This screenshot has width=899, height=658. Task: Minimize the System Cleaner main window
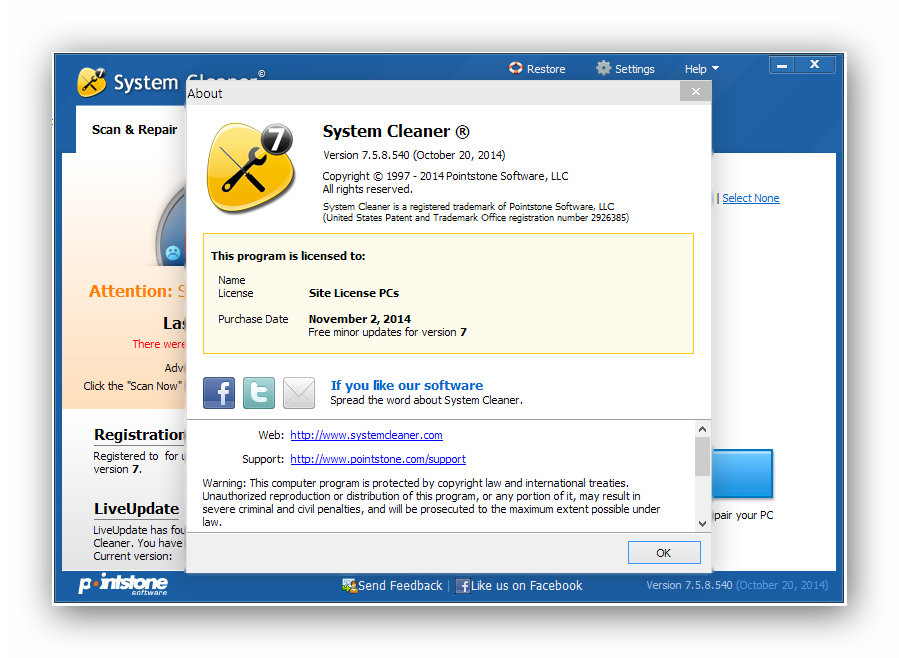pos(781,65)
